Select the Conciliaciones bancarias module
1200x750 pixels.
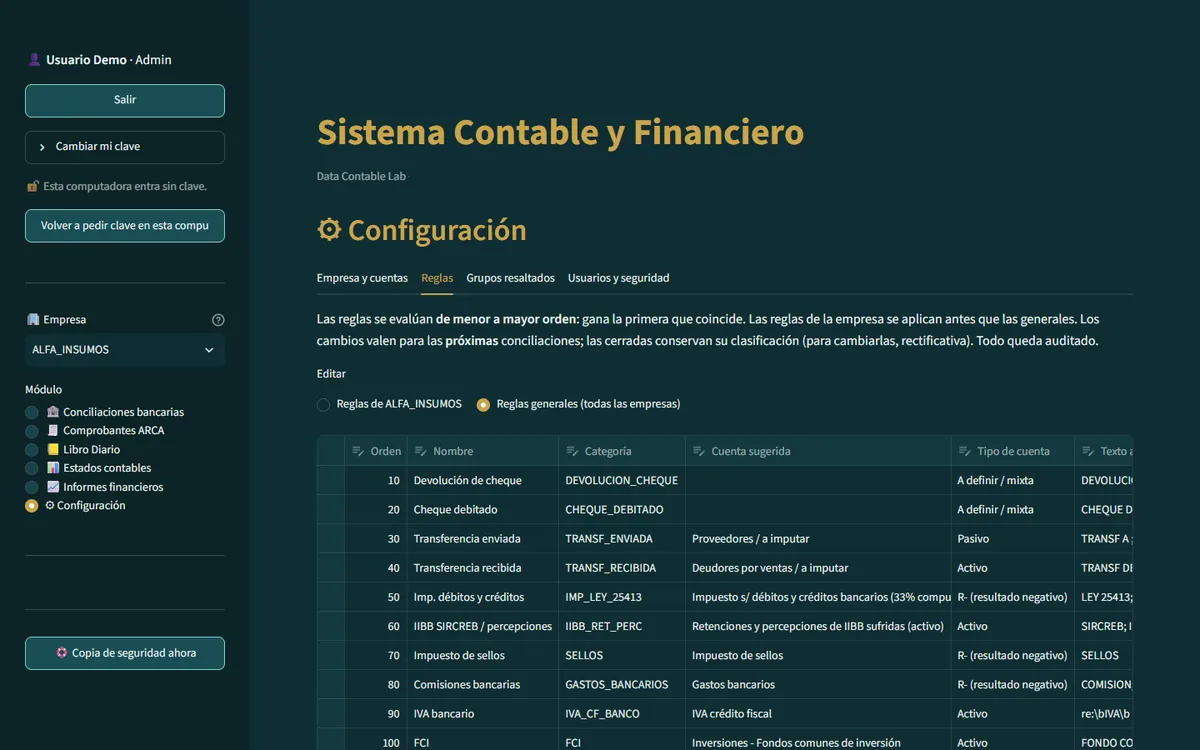click(105, 412)
